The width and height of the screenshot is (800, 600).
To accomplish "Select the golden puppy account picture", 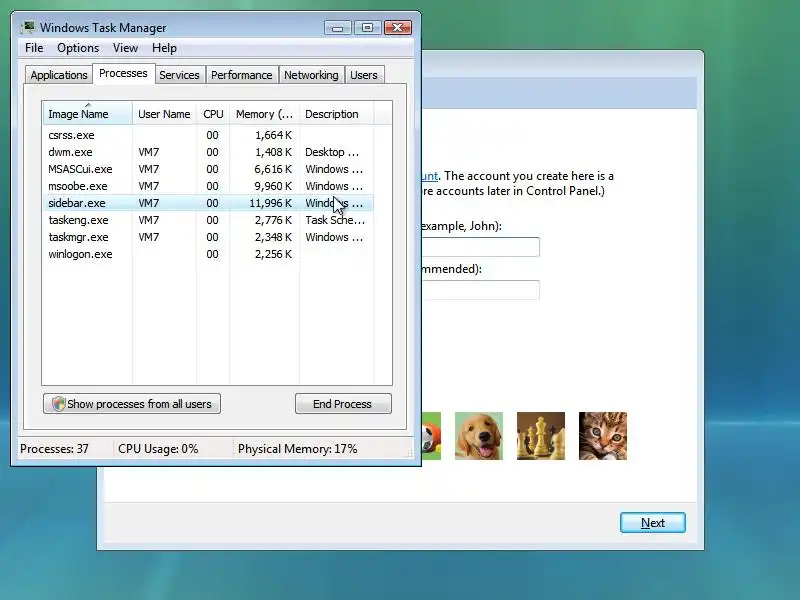I will [479, 436].
